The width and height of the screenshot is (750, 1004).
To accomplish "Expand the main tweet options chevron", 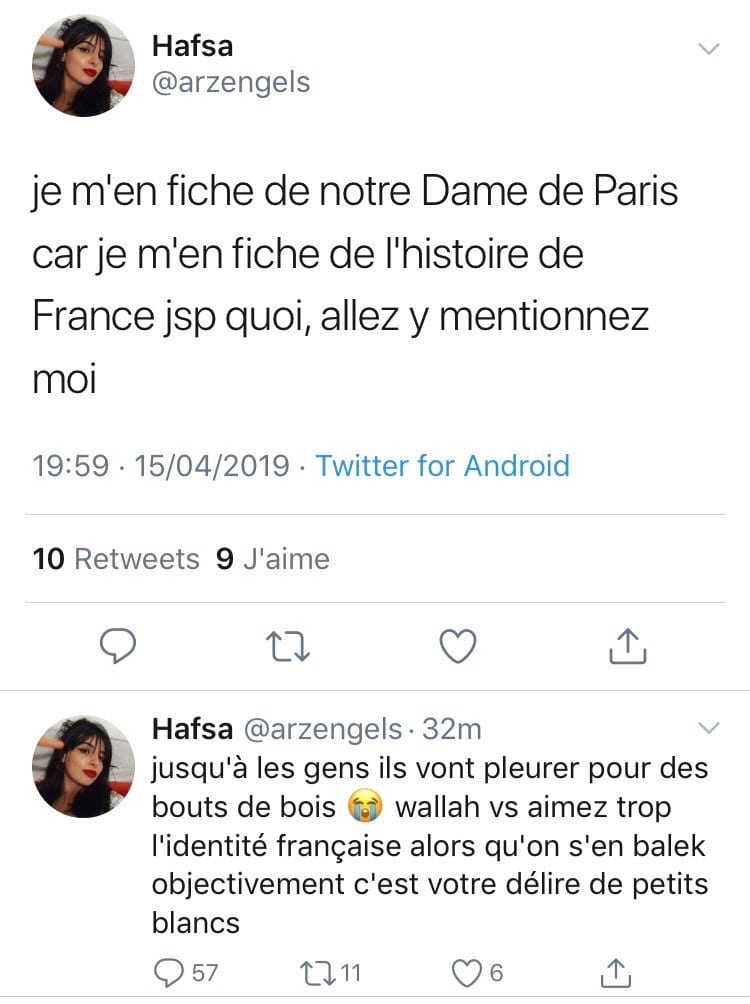I will (x=708, y=49).
